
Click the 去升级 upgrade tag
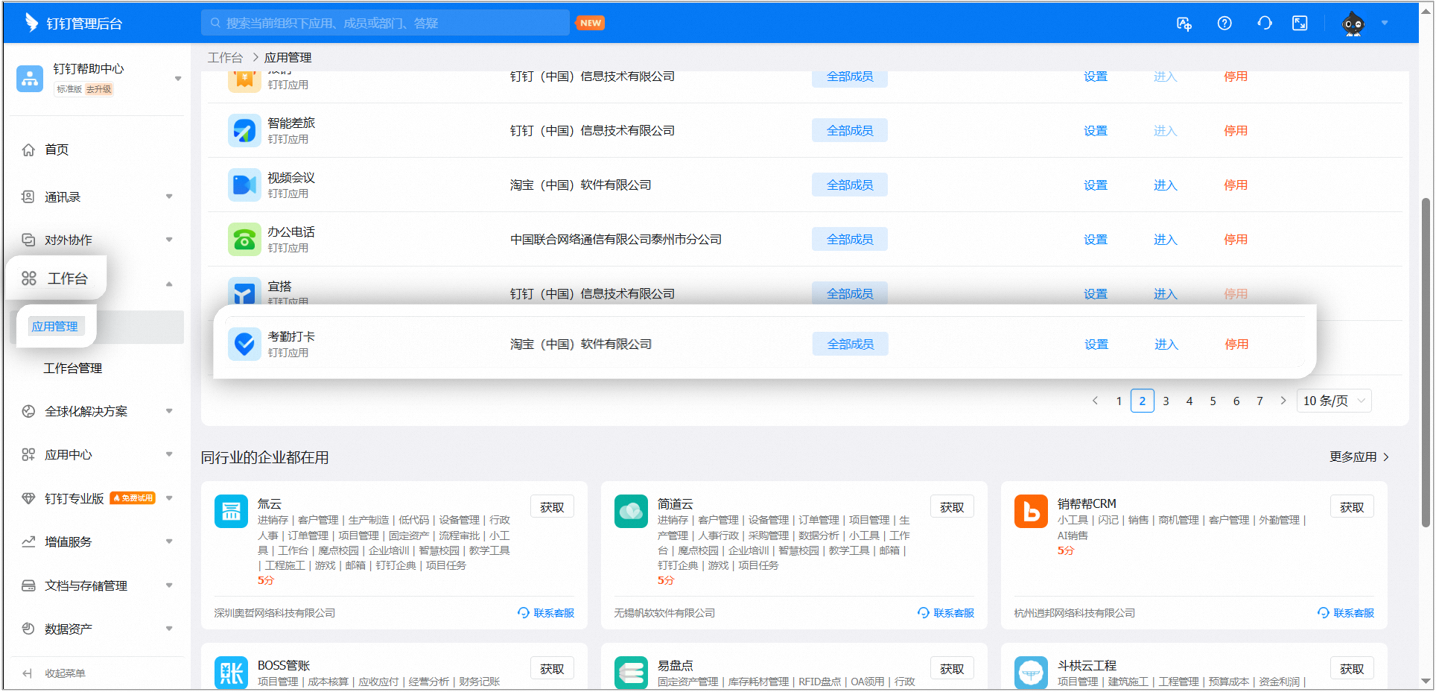coord(99,90)
